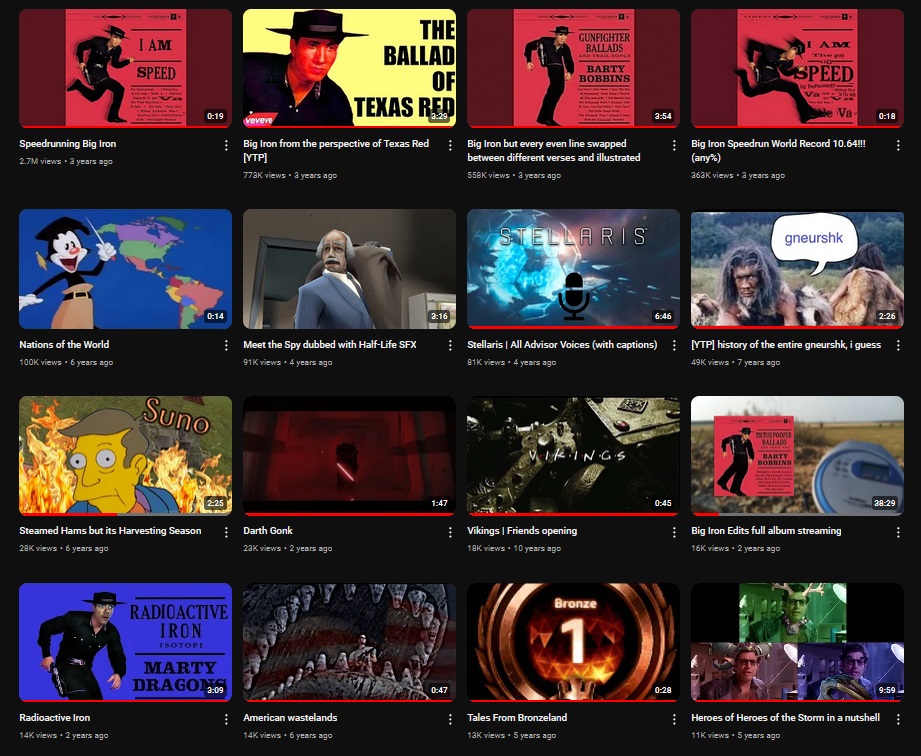
Task: Click 18K views 10 years ago text
Action: [514, 548]
